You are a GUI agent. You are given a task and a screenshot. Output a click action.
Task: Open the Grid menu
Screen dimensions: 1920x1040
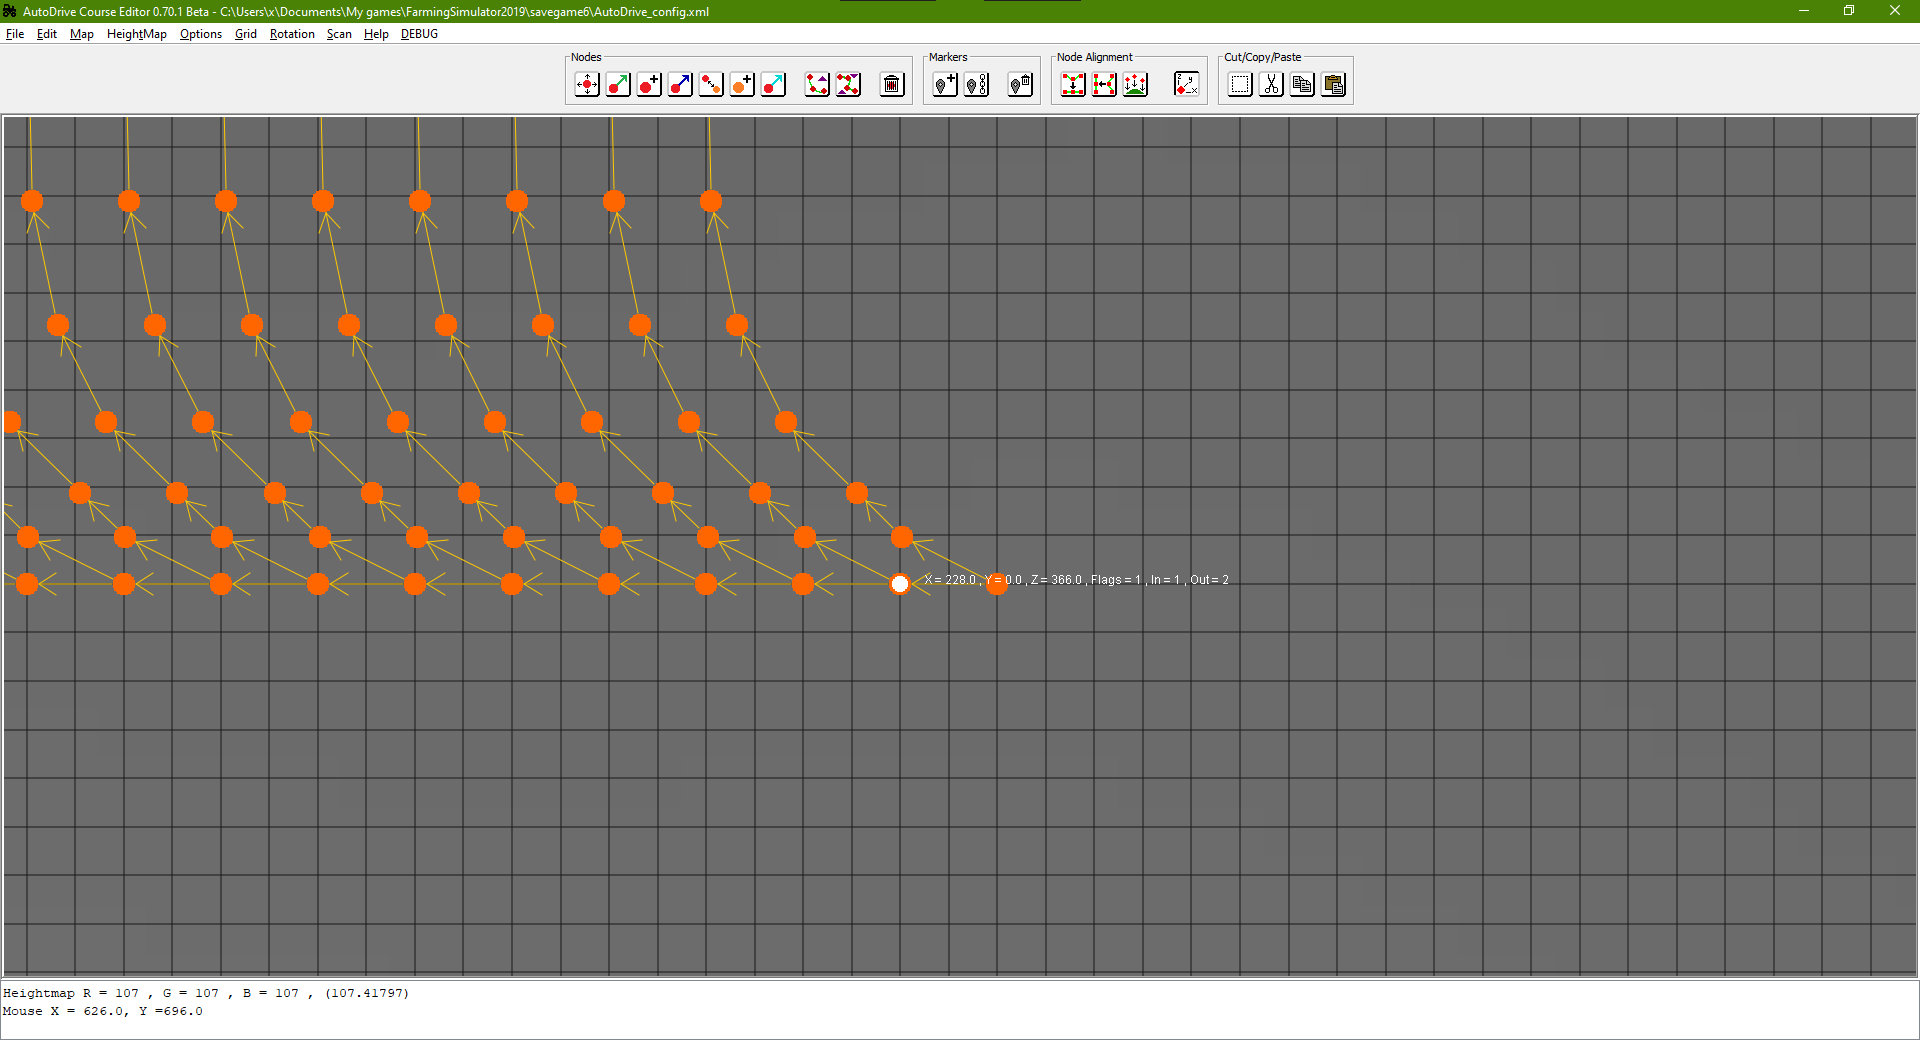pyautogui.click(x=246, y=34)
